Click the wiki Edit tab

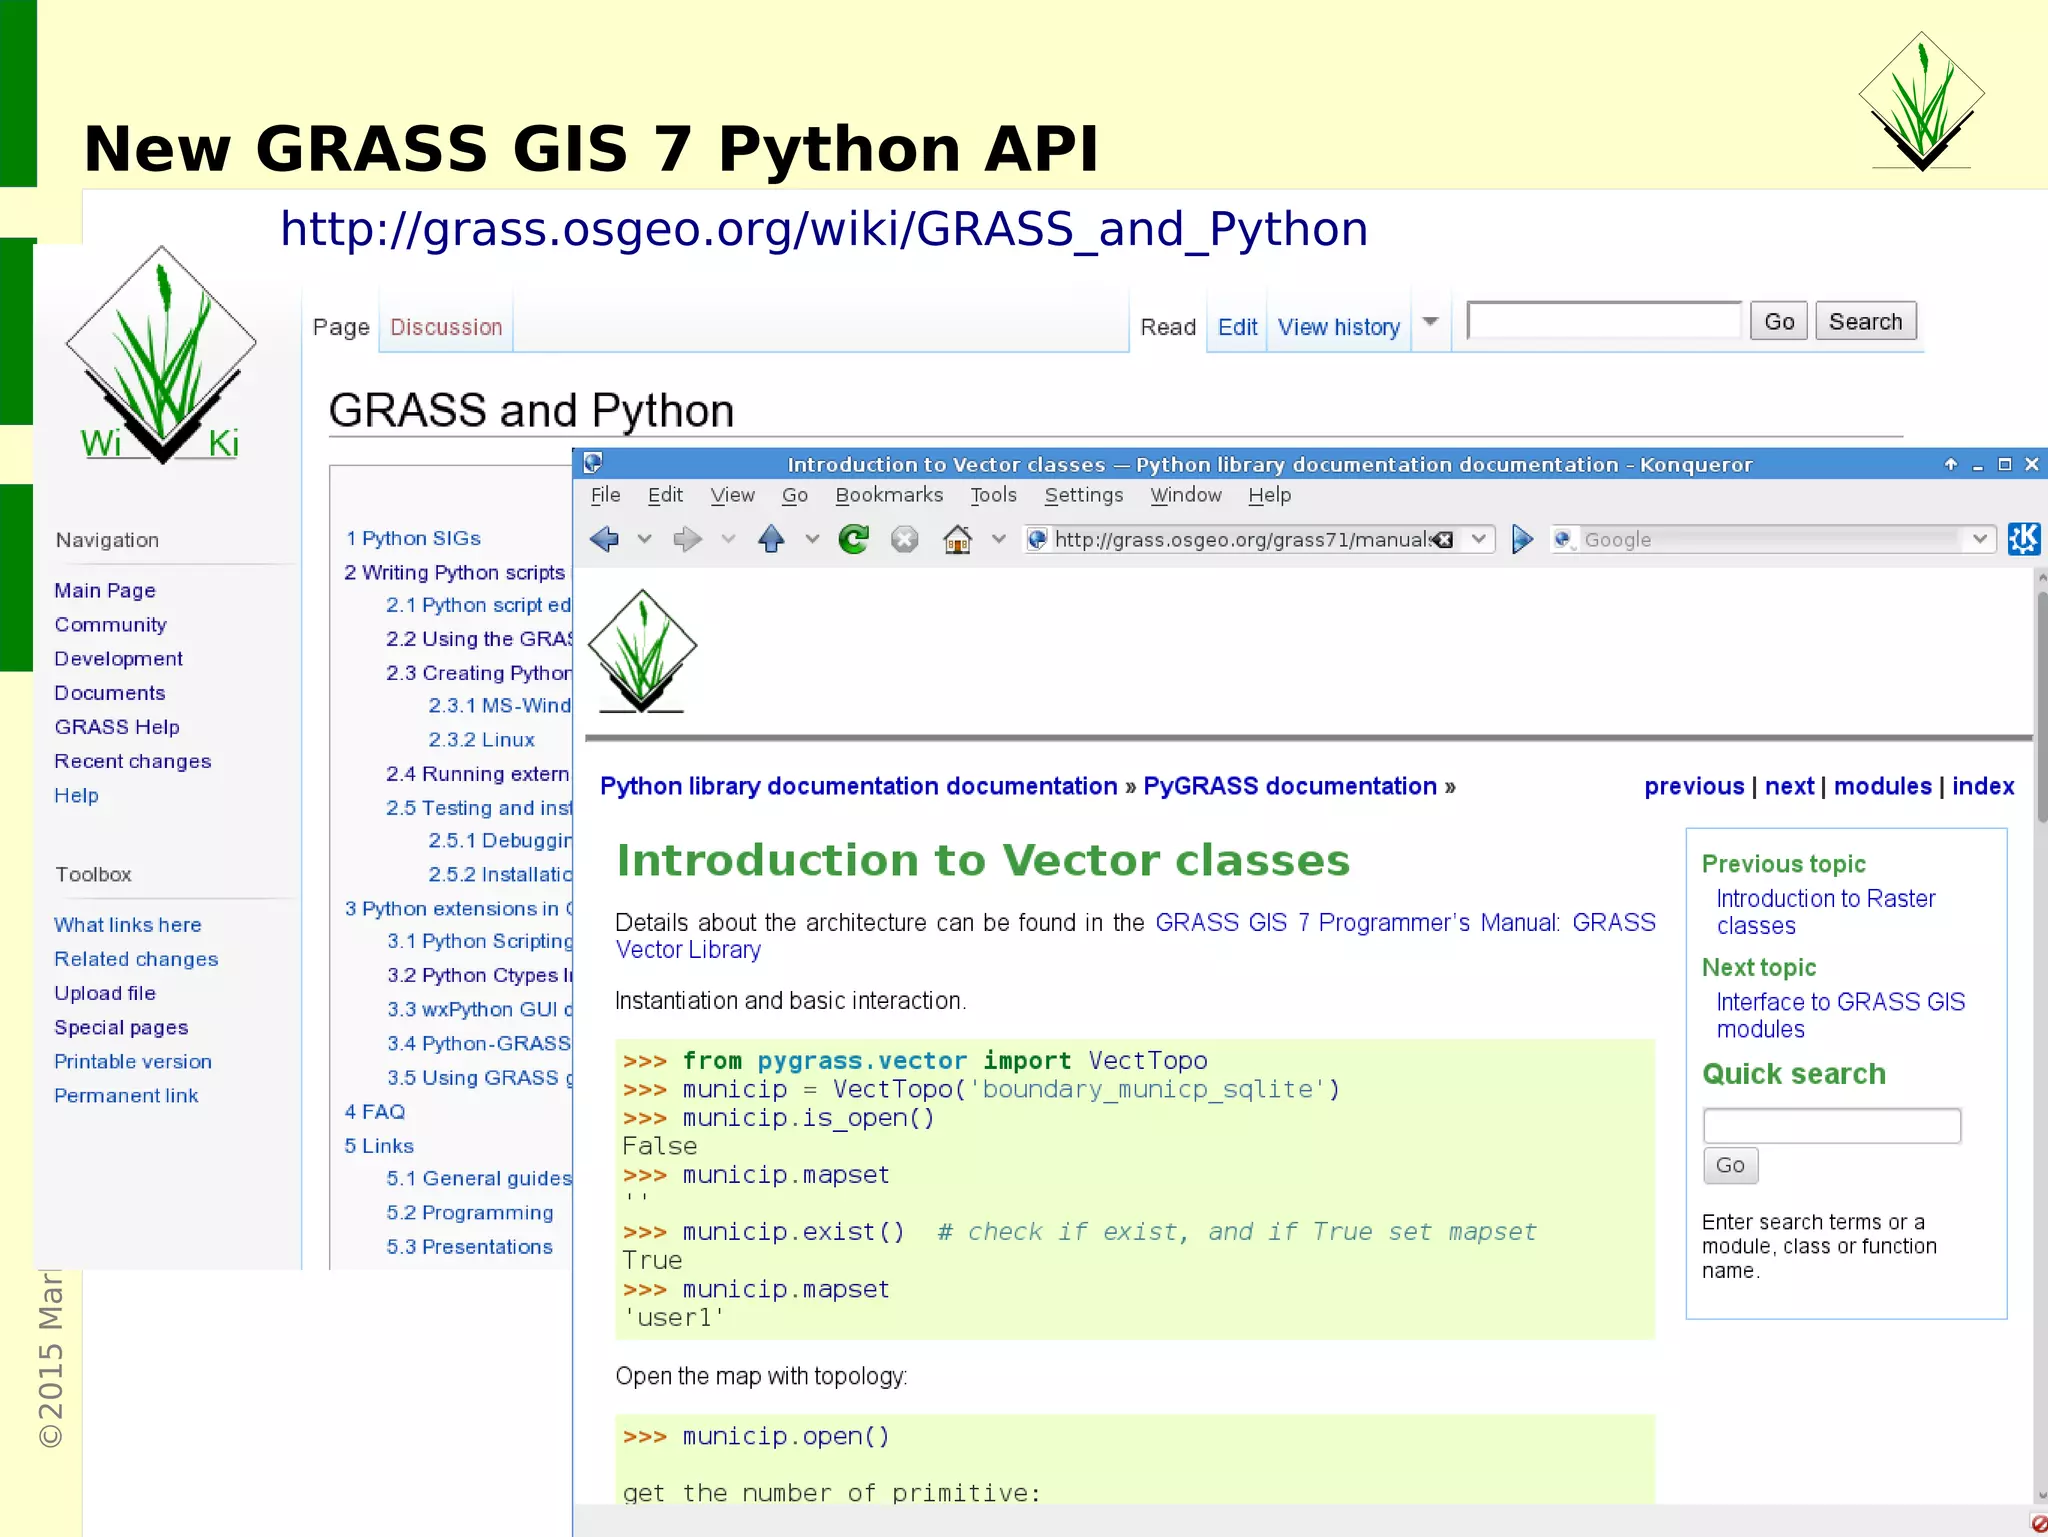pos(1238,327)
